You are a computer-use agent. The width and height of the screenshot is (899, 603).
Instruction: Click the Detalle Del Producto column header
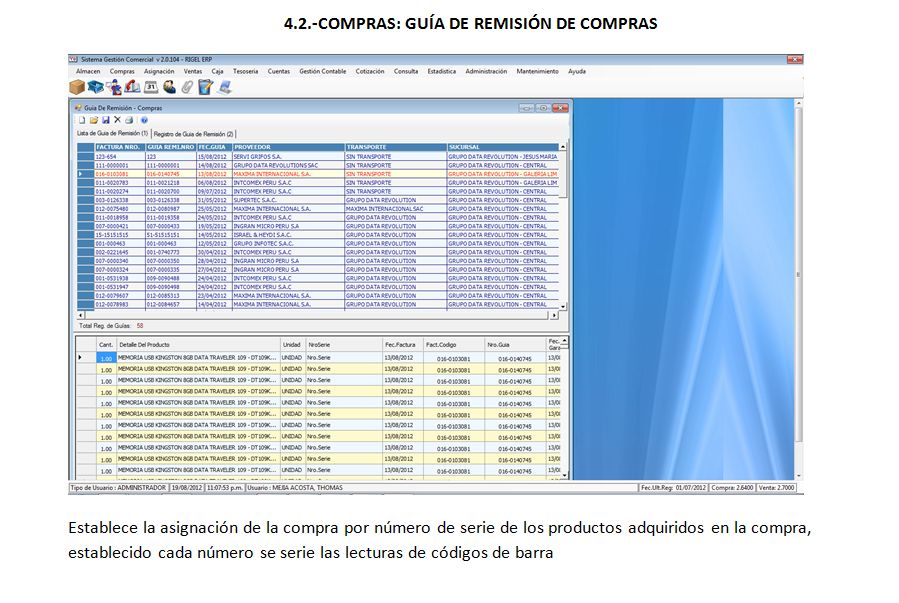198,345
